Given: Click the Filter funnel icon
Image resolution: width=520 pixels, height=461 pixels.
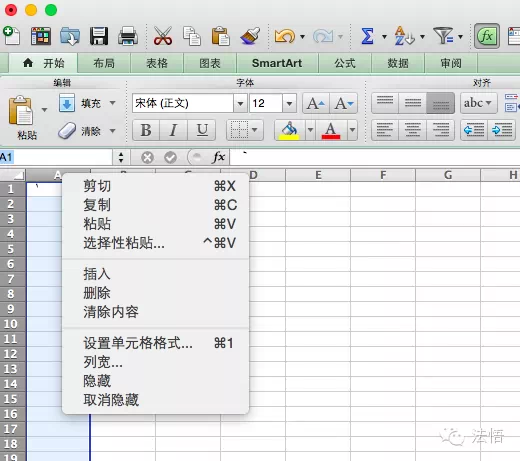Looking at the screenshot, I should click(443, 36).
